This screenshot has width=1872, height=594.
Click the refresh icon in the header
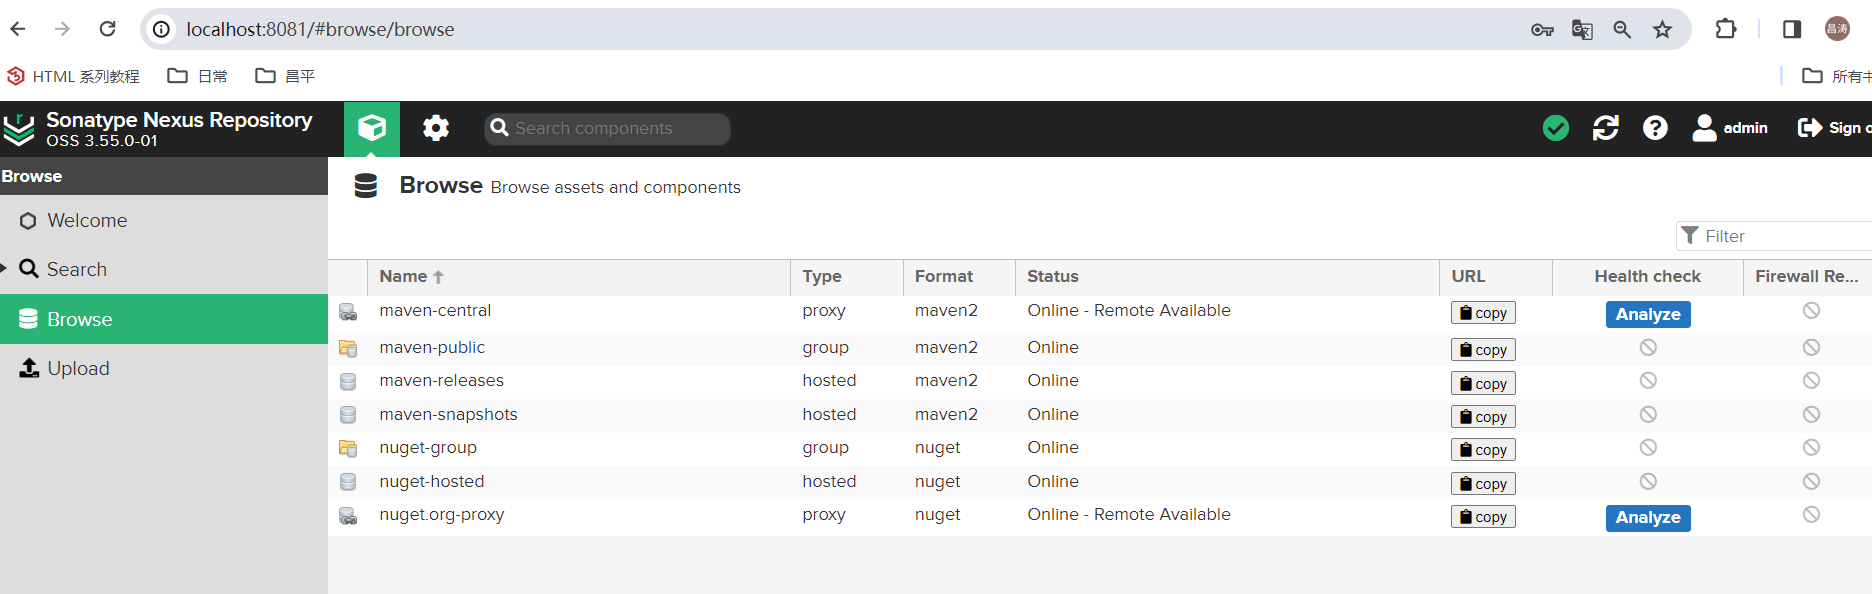[x=1606, y=128]
